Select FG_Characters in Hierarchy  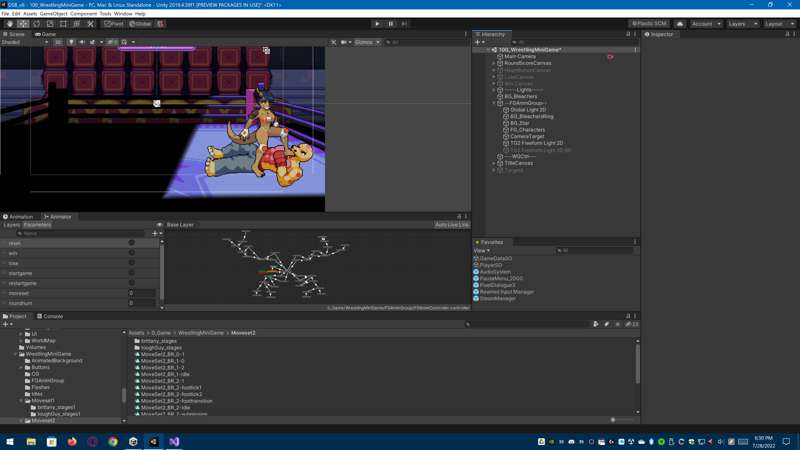528,130
